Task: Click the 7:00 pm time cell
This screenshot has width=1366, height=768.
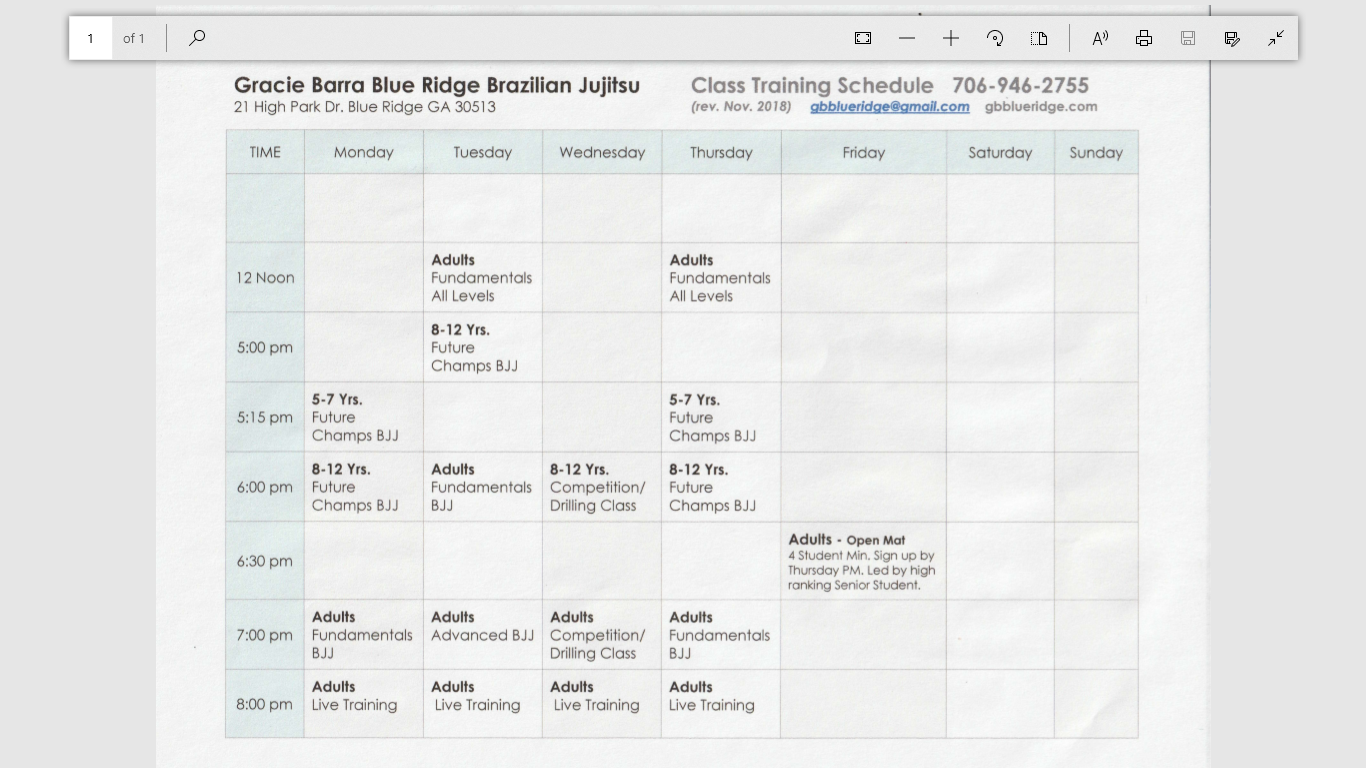Action: (x=265, y=635)
